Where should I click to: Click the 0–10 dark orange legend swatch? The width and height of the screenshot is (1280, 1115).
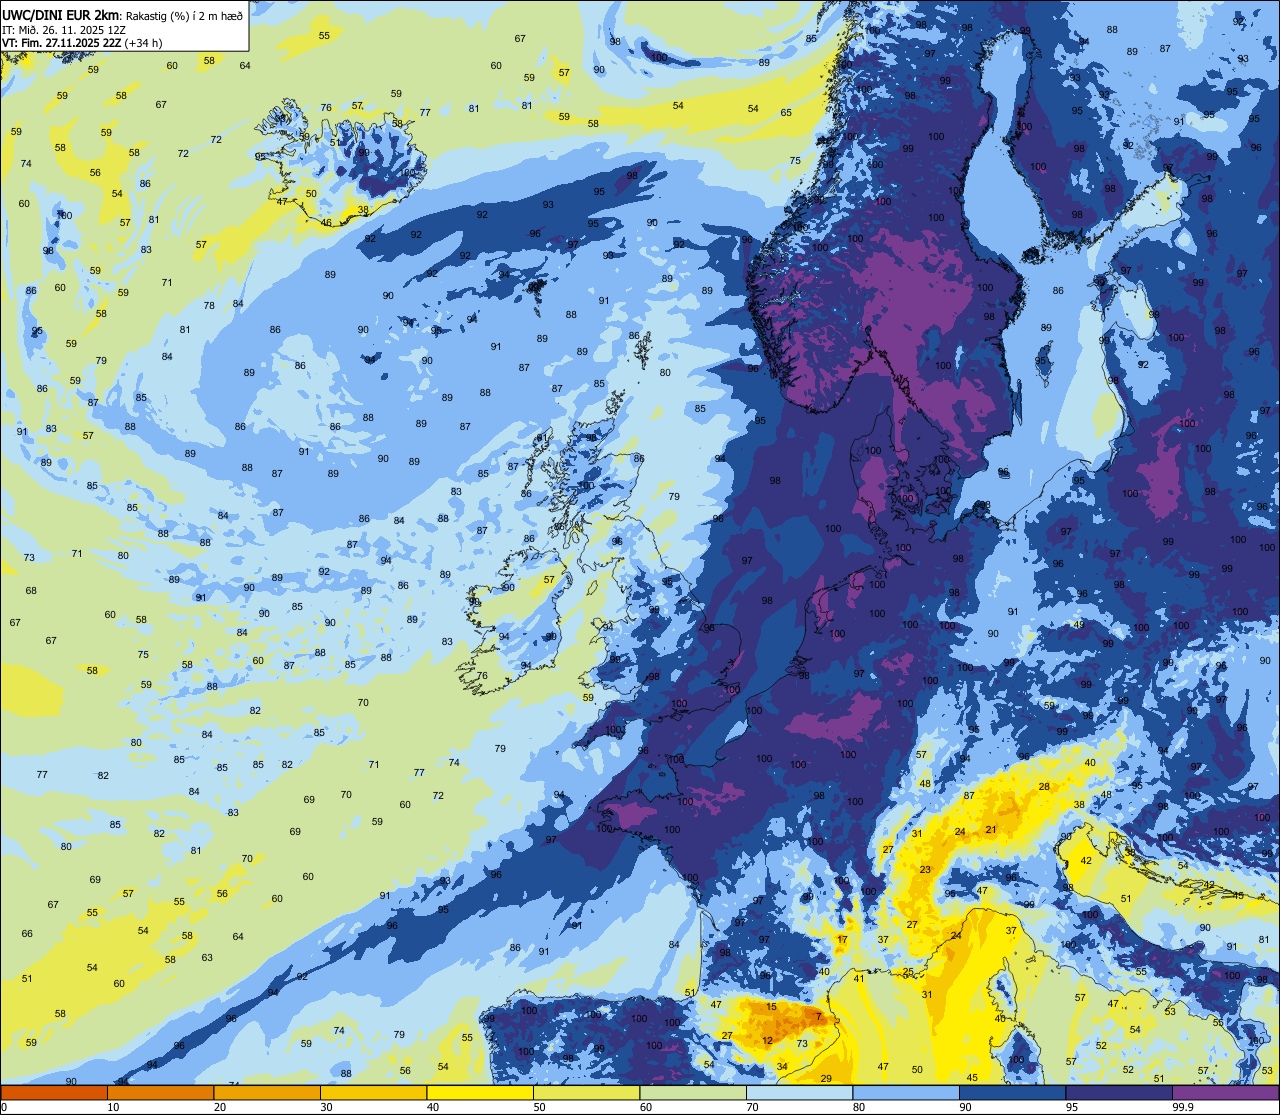point(54,1092)
